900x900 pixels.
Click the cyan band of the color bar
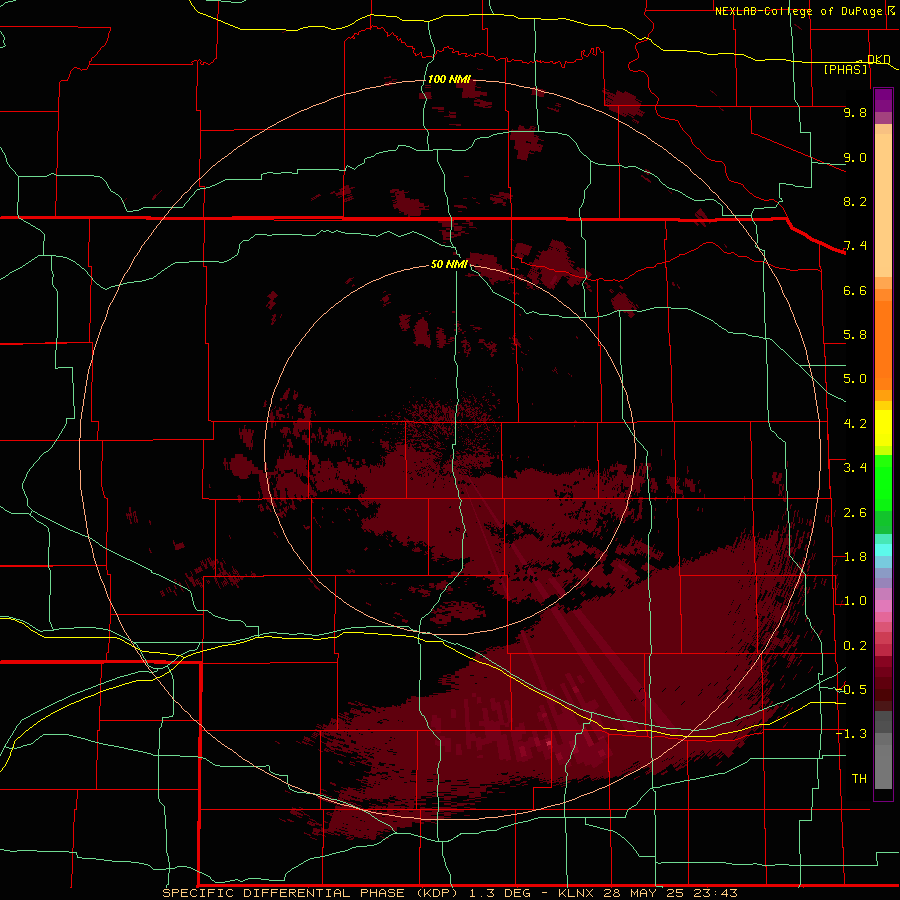pos(883,549)
